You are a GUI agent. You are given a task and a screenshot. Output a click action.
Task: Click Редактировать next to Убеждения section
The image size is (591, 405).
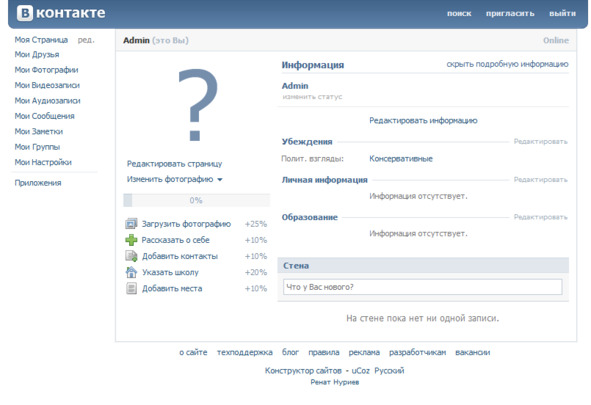coord(540,142)
